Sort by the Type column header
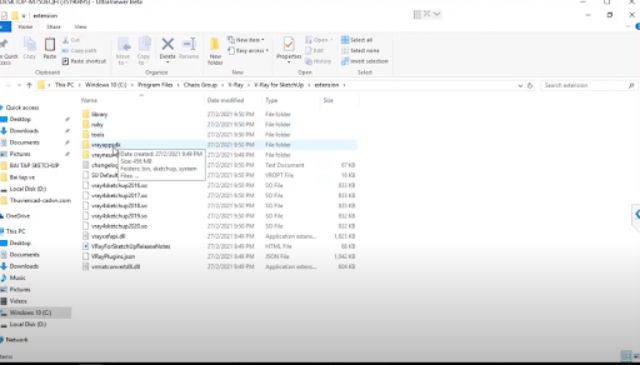 tap(271, 100)
